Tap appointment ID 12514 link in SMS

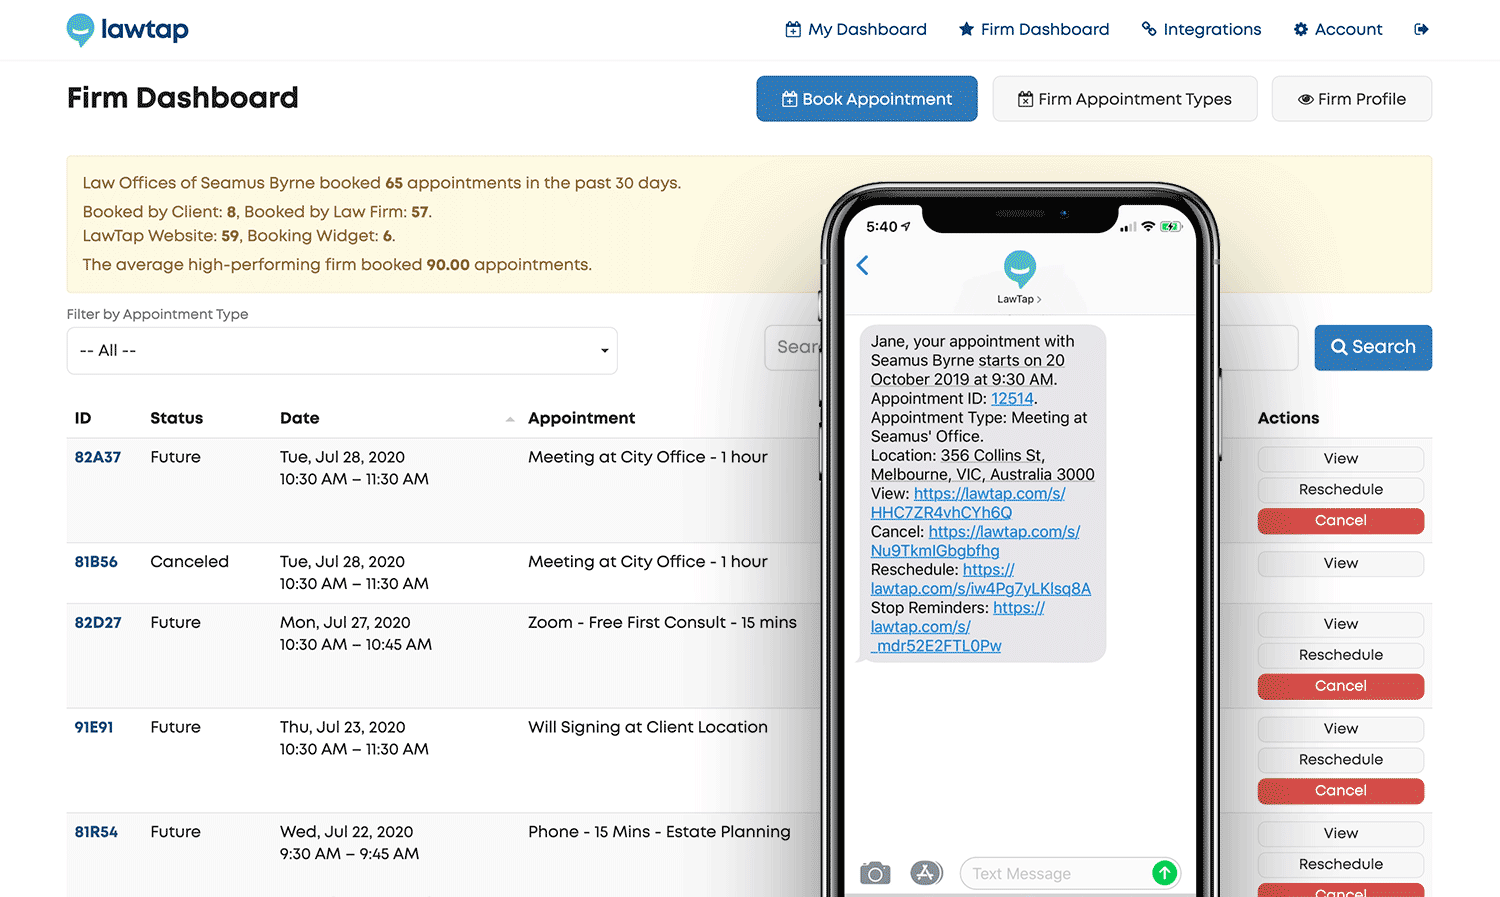[1012, 398]
